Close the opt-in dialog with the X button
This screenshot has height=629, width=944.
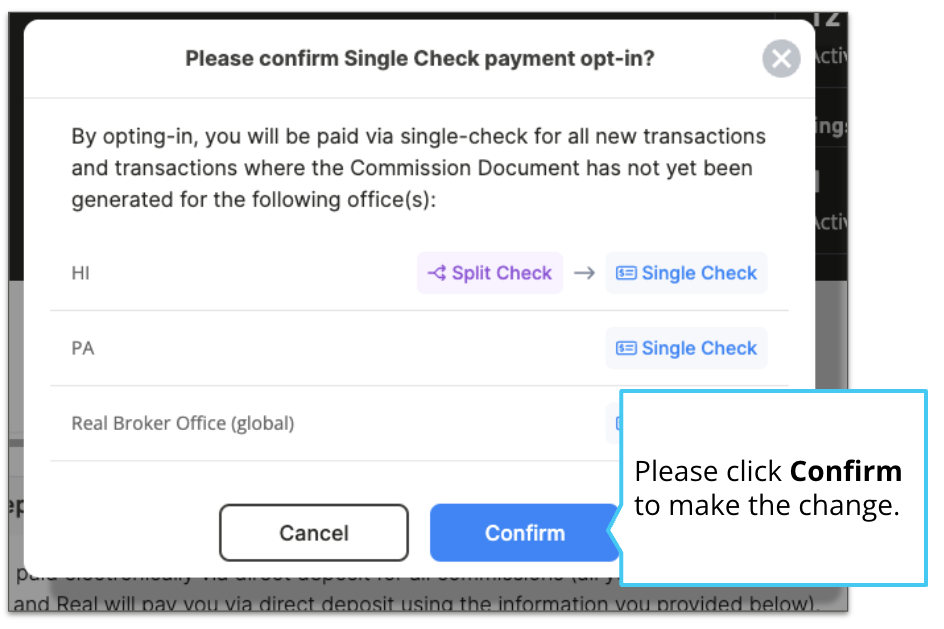[x=781, y=58]
